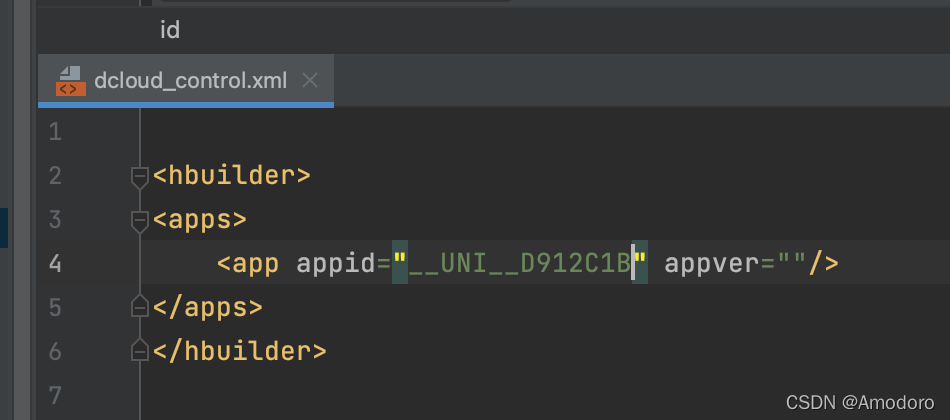Click the </hbuilder> fold end marker
The height and width of the screenshot is (420, 950).
(x=140, y=350)
